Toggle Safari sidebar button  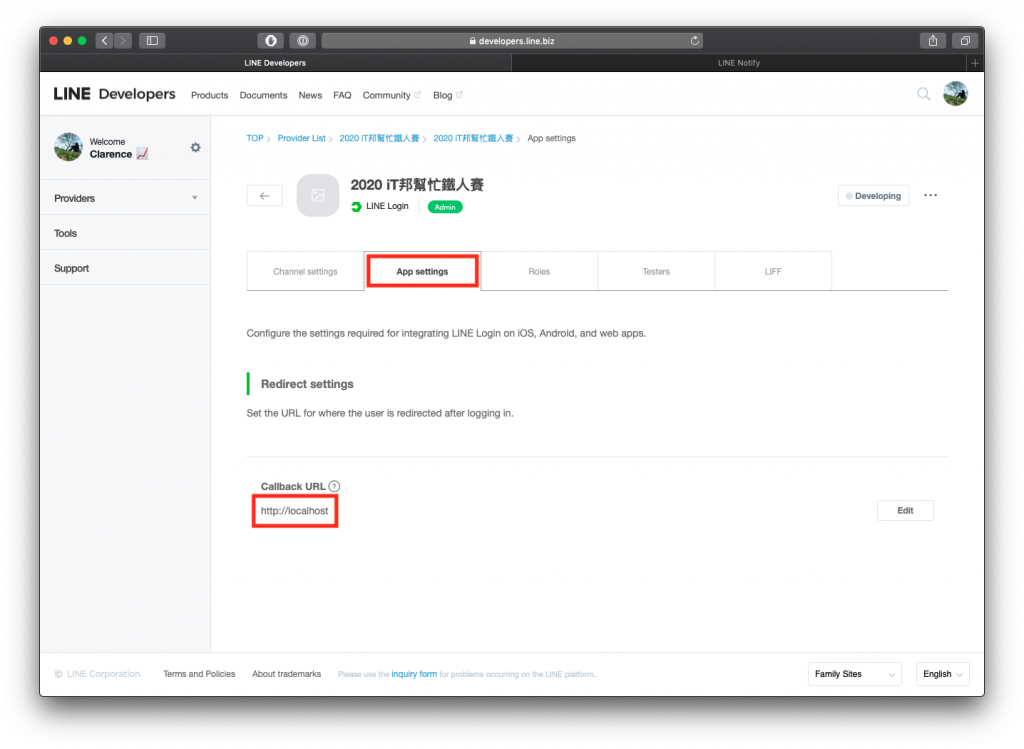point(152,40)
